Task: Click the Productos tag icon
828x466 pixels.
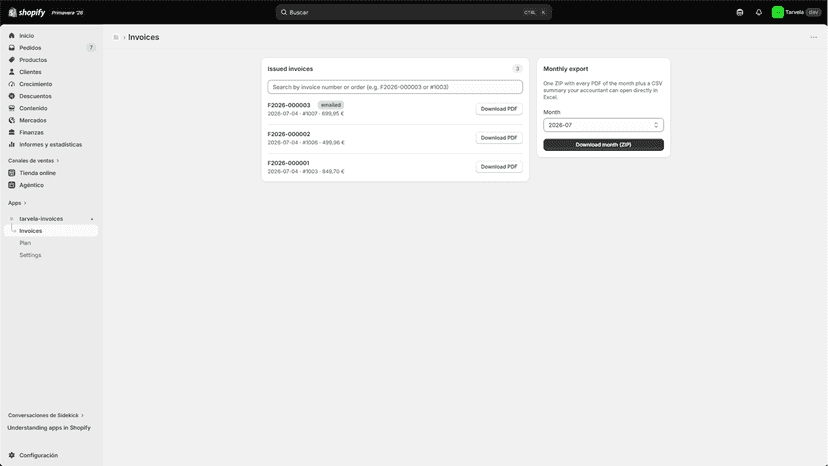Action: pos(12,60)
